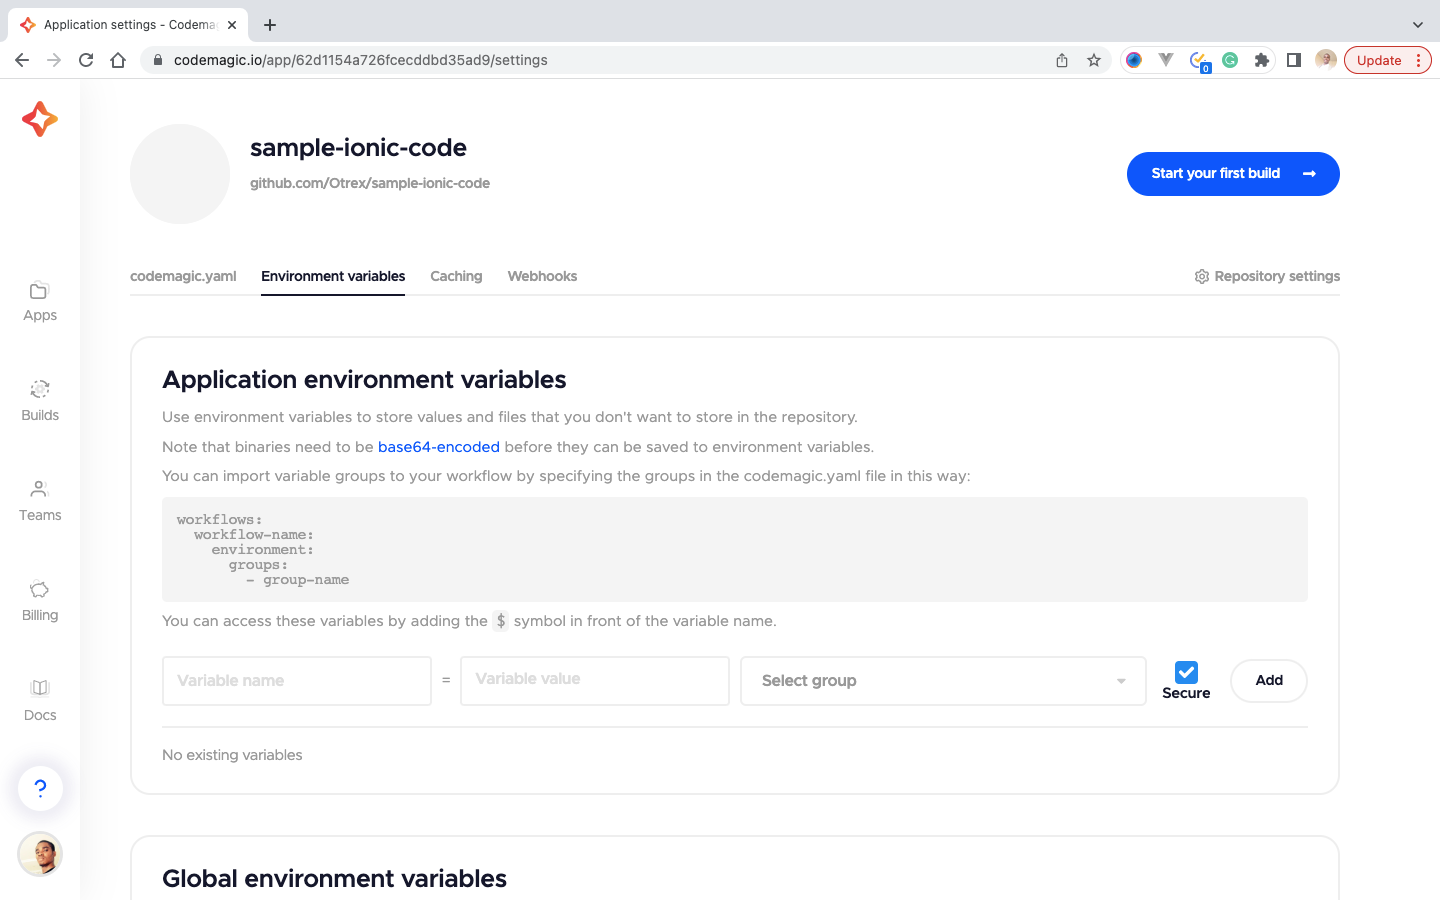This screenshot has height=900, width=1440.
Task: Open Apps in the sidebar
Action: click(40, 302)
